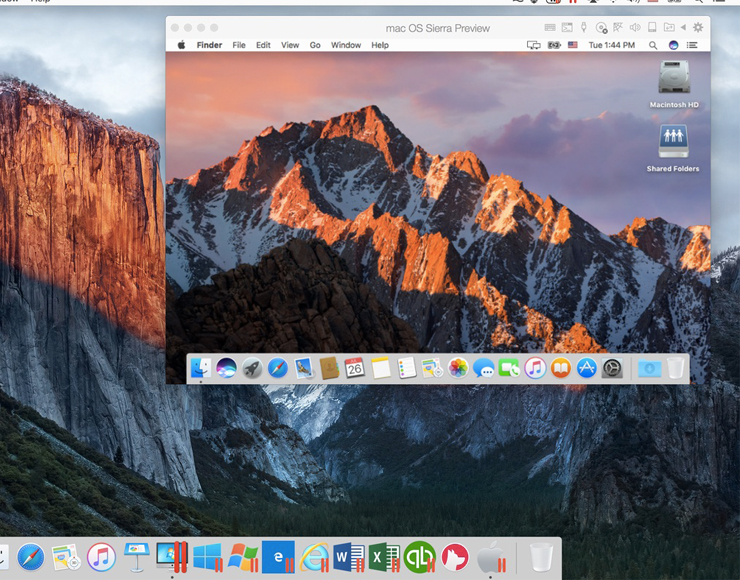Launch Photos in the Sierra dock
Viewport: 740px width, 580px height.
[458, 368]
